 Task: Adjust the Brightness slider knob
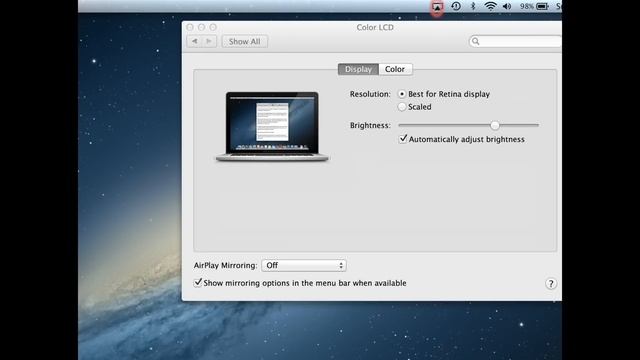495,125
